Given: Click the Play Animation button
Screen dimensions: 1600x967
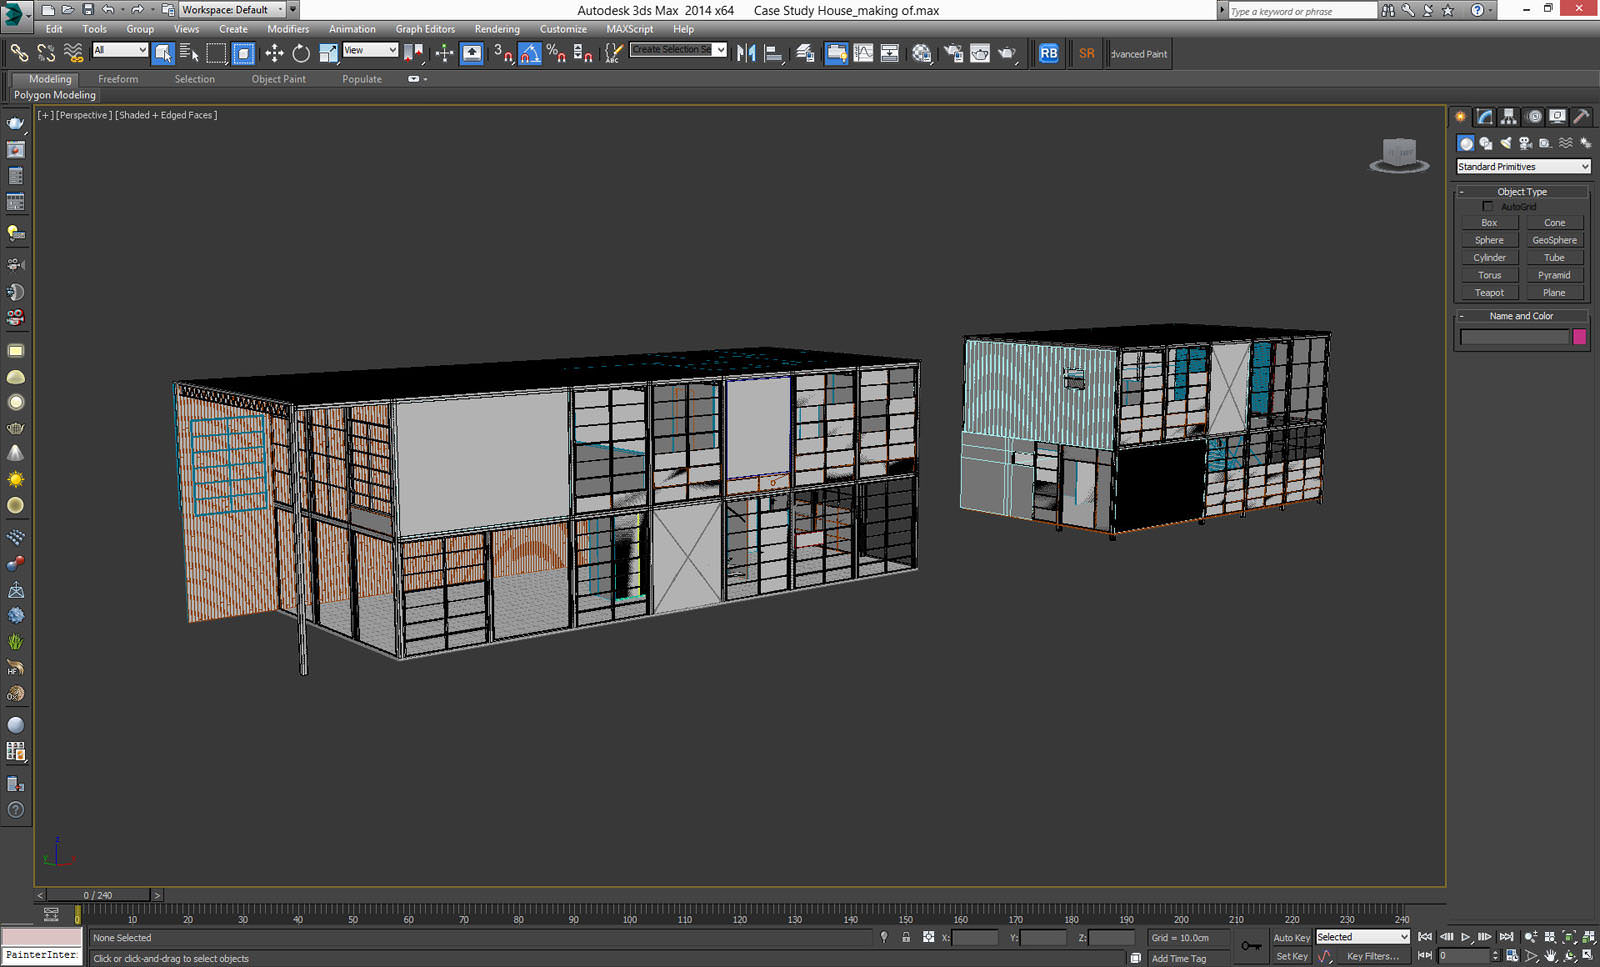Looking at the screenshot, I should (x=1465, y=937).
